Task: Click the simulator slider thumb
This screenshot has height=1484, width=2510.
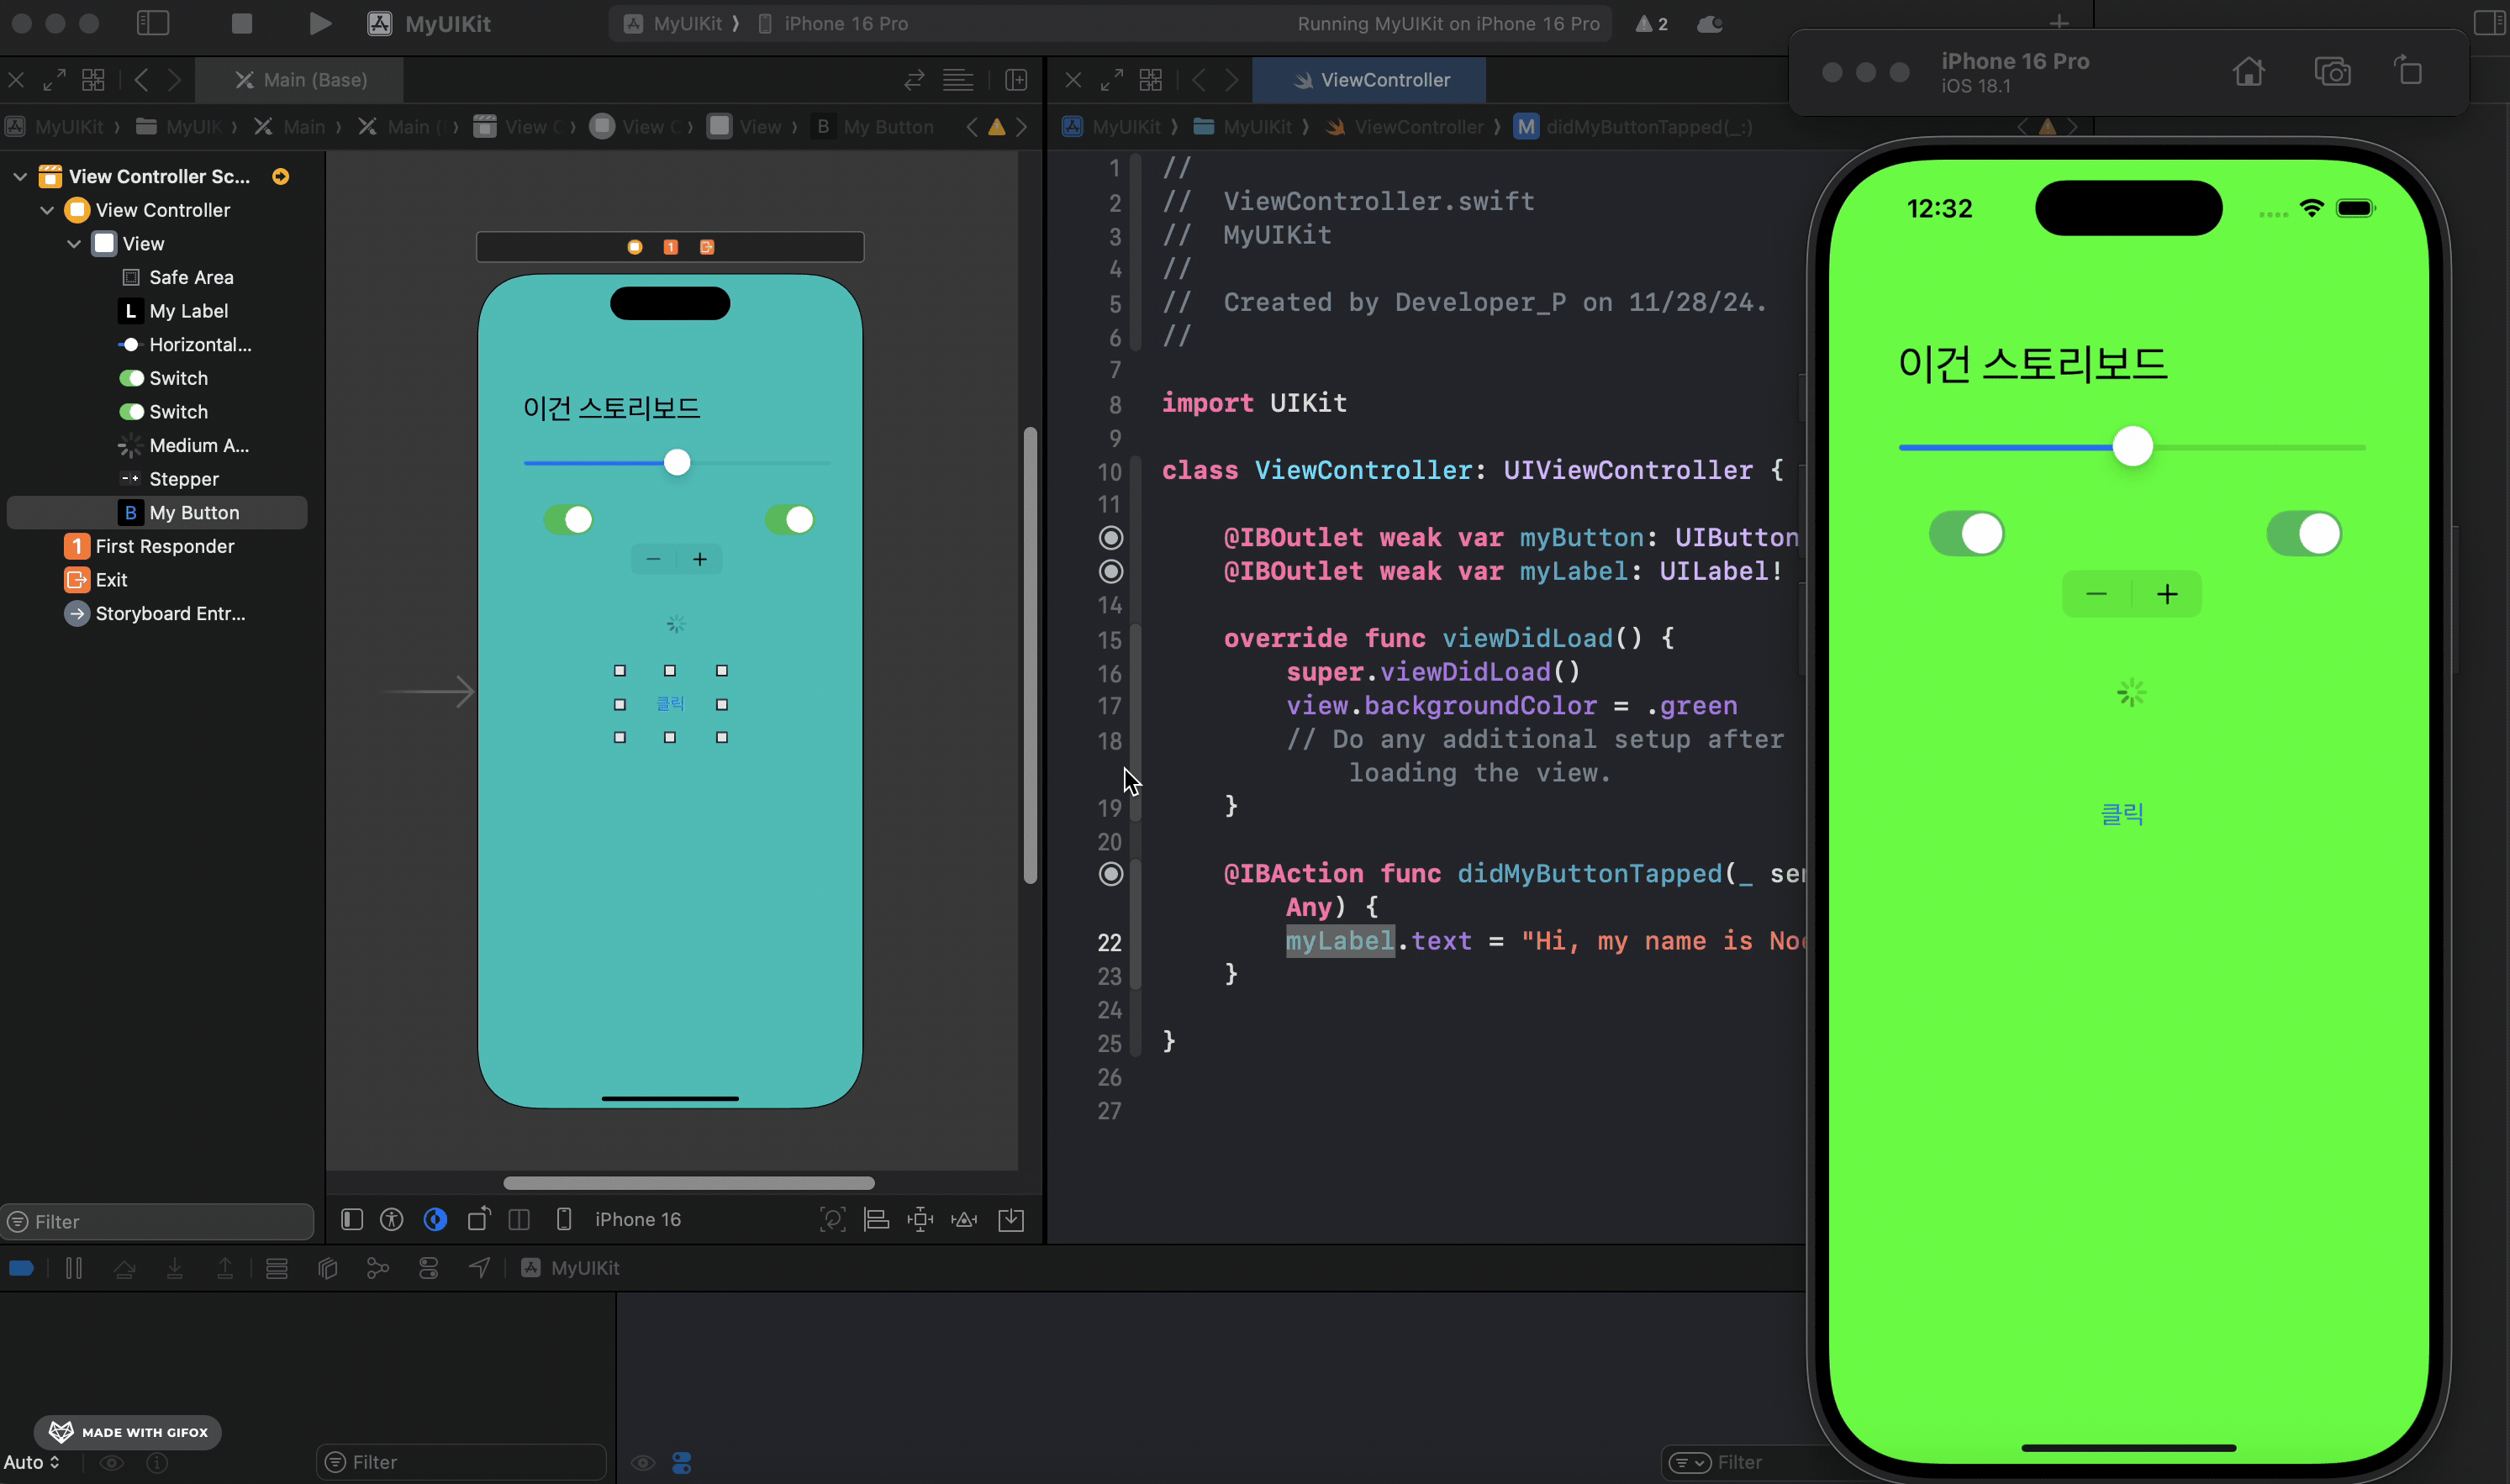Action: (x=2132, y=446)
